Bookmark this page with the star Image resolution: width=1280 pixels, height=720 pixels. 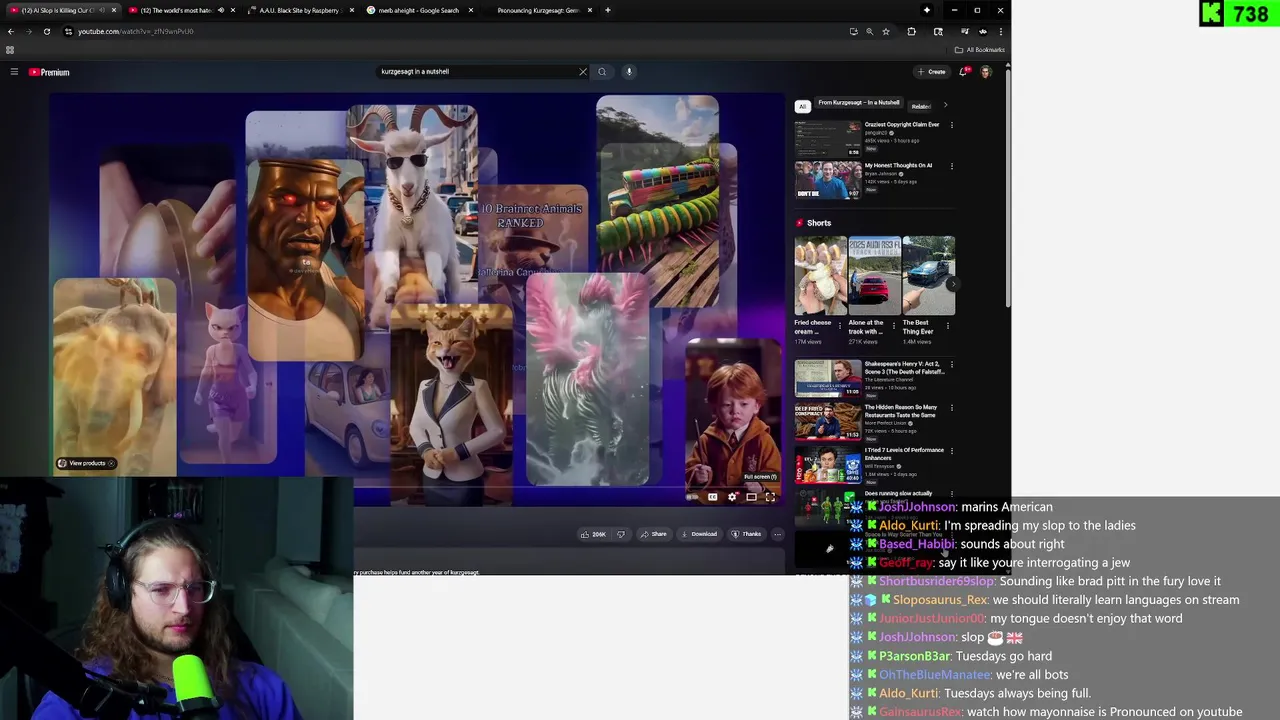coord(885,31)
